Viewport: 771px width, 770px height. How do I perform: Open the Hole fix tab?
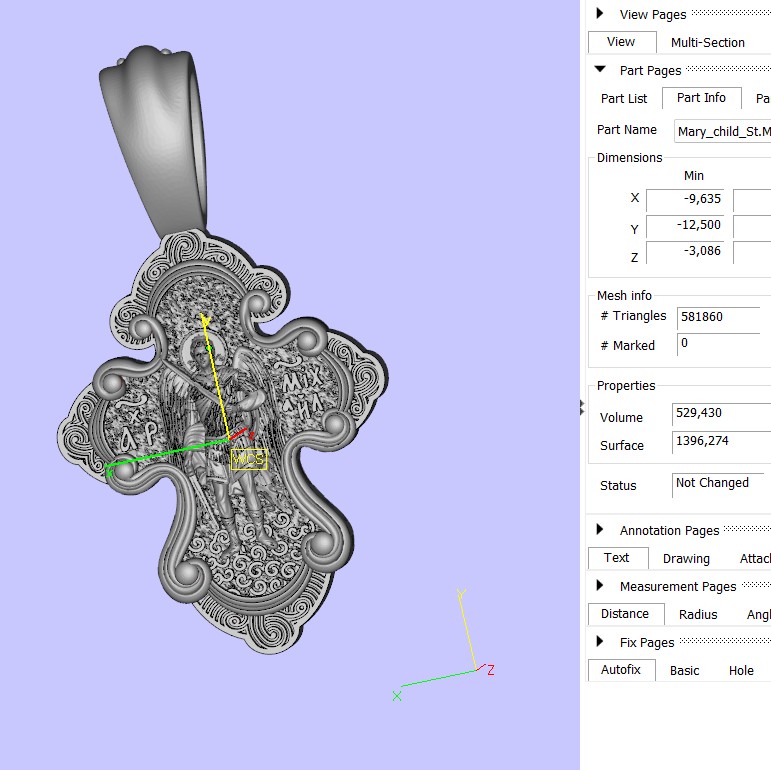[741, 671]
